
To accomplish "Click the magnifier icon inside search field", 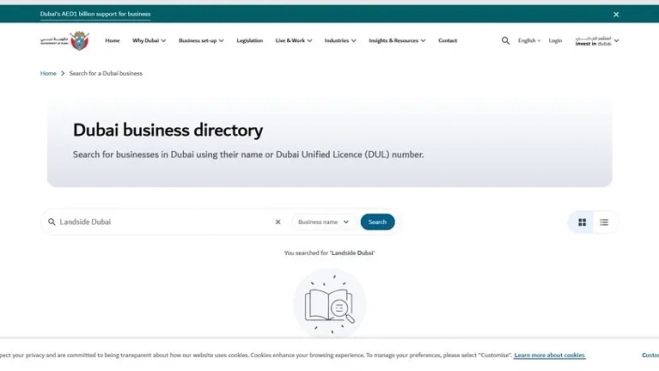I will 52,222.
